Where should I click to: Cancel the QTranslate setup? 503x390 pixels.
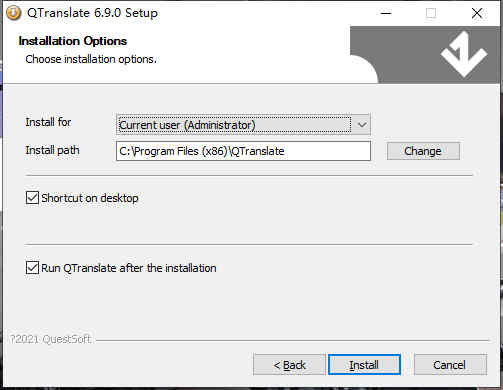450,365
